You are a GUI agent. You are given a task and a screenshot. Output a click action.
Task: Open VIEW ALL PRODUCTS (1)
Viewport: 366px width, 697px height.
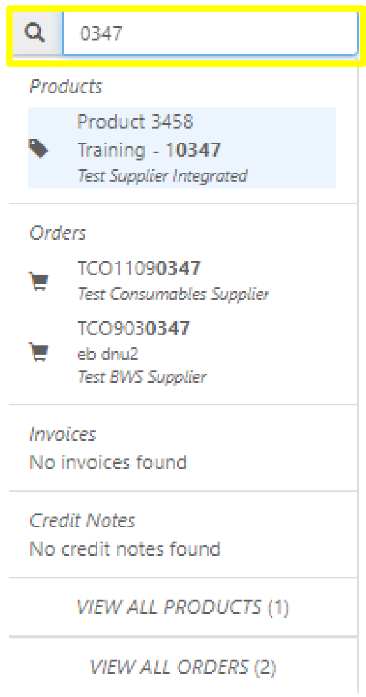(x=183, y=607)
